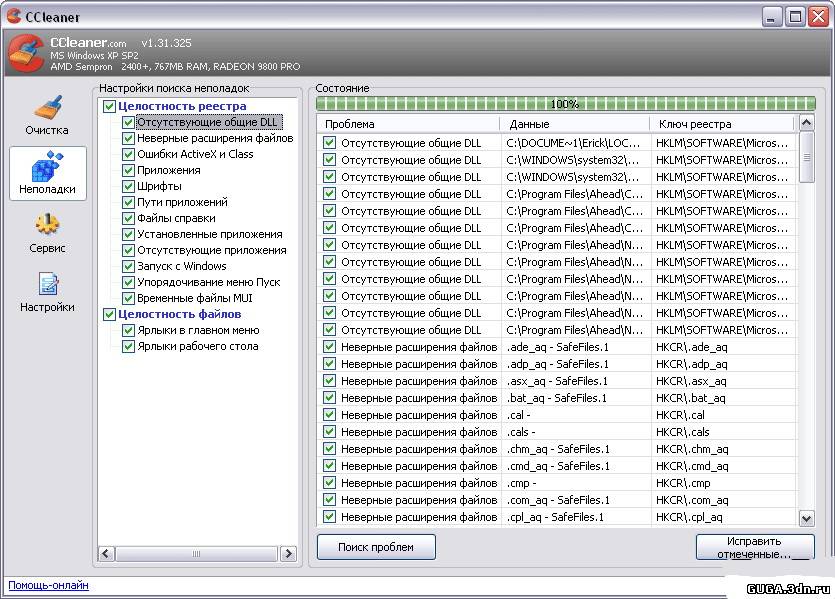Minimize the CCleaner window
This screenshot has width=835, height=599.
click(x=771, y=17)
